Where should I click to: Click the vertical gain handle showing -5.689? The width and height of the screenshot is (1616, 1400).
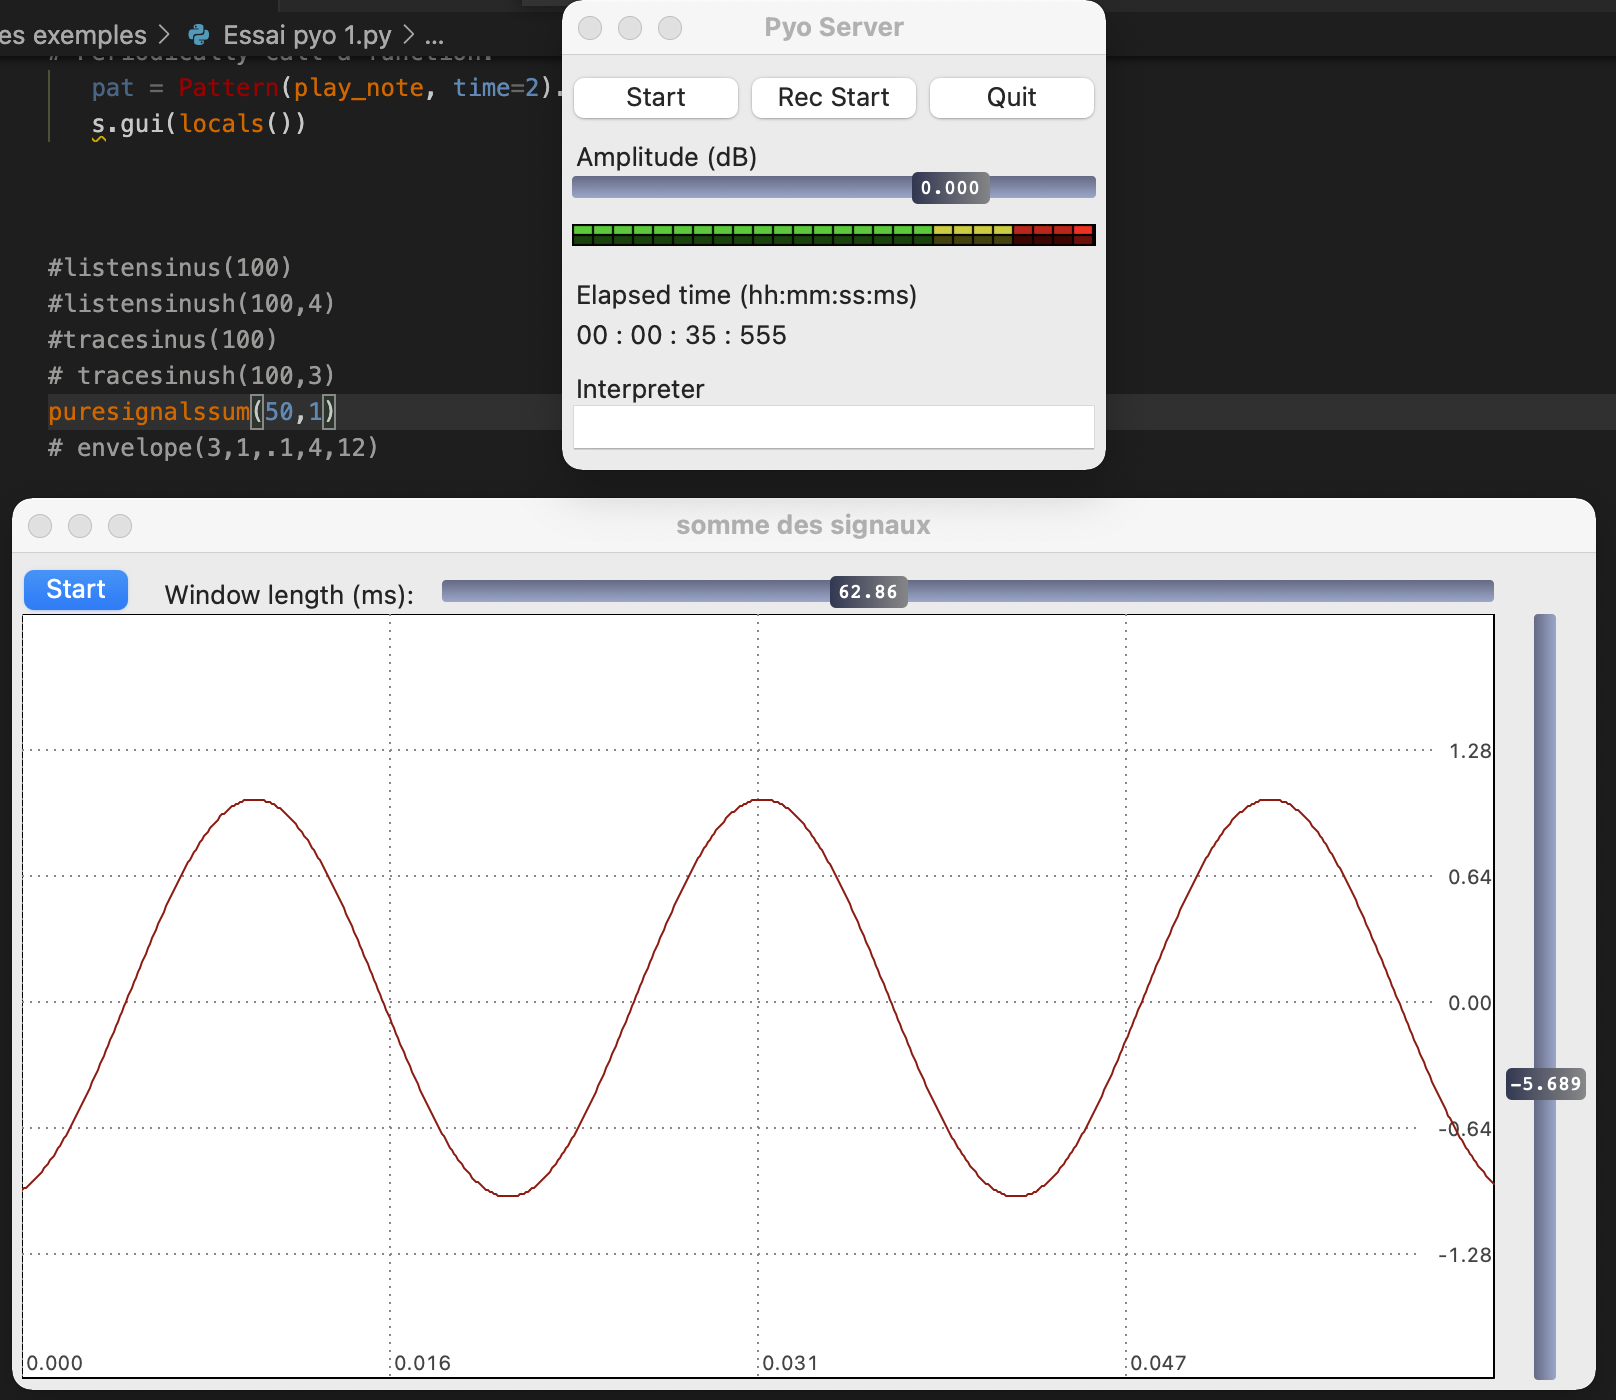pyautogui.click(x=1545, y=1084)
